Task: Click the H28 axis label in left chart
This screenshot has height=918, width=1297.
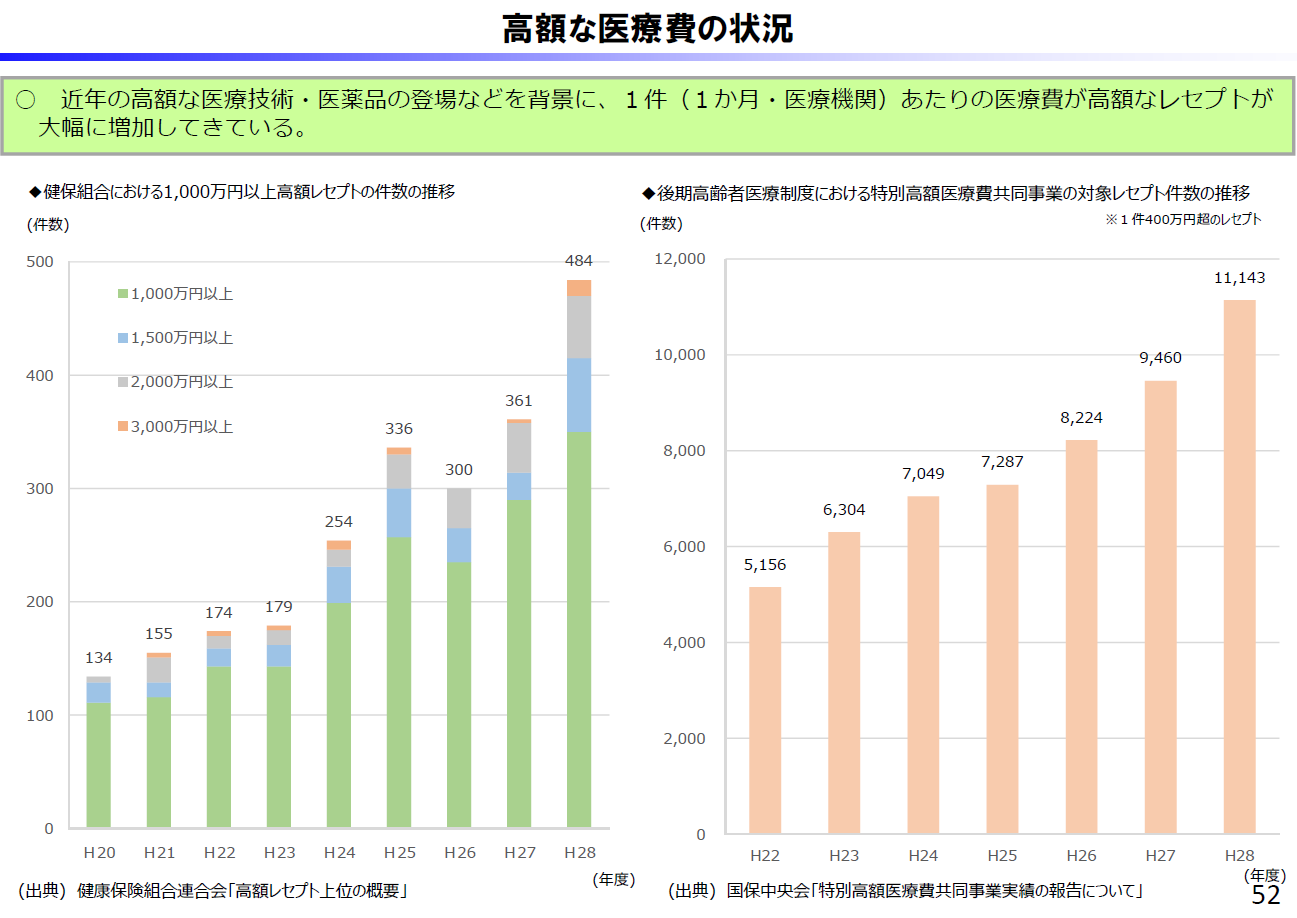Action: click(579, 853)
